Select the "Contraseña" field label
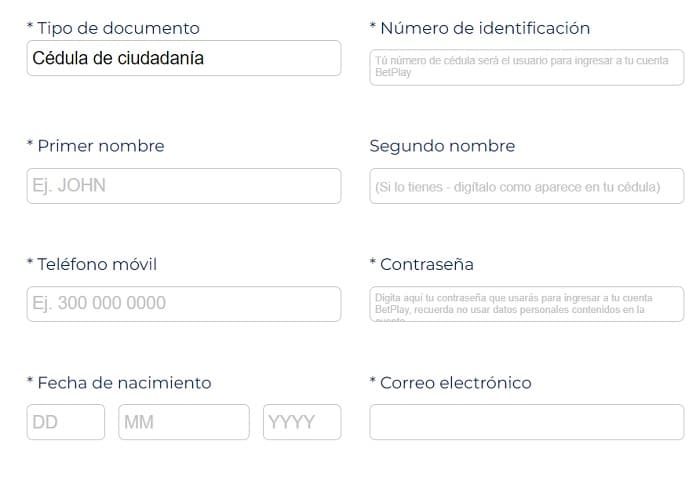The height and width of the screenshot is (481, 700). coord(427,264)
